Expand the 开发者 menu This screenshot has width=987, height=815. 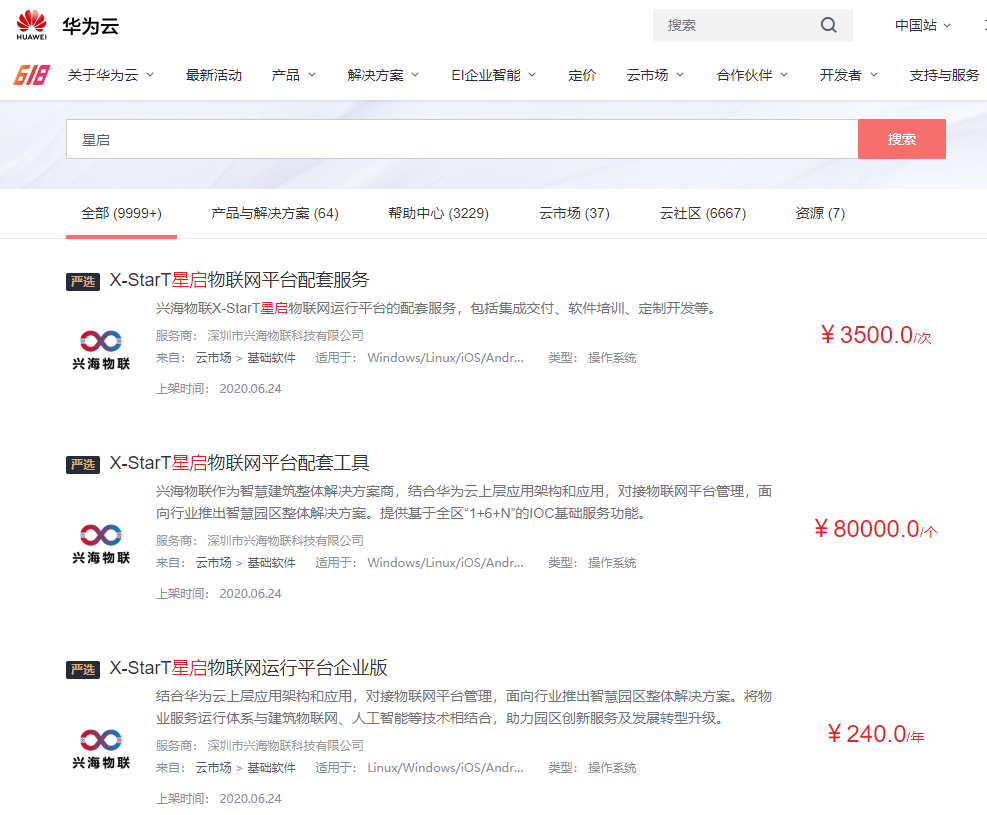coord(849,75)
